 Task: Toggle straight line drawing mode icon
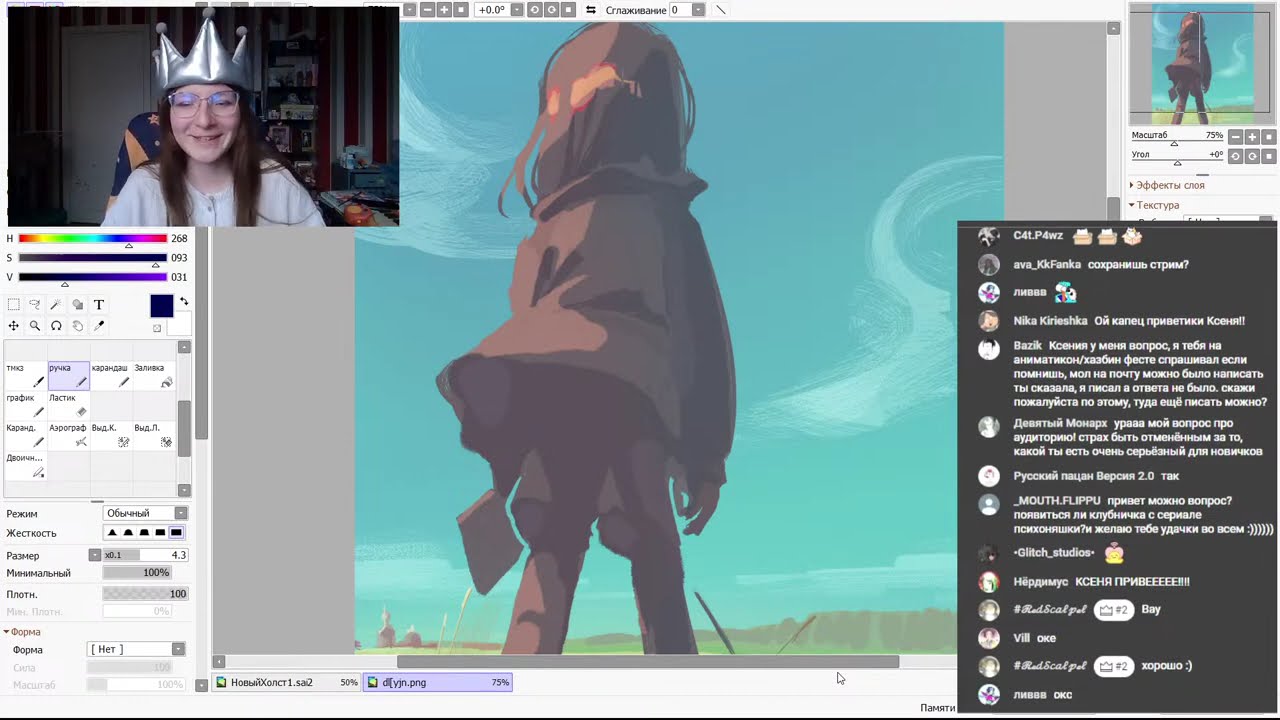pyautogui.click(x=721, y=10)
